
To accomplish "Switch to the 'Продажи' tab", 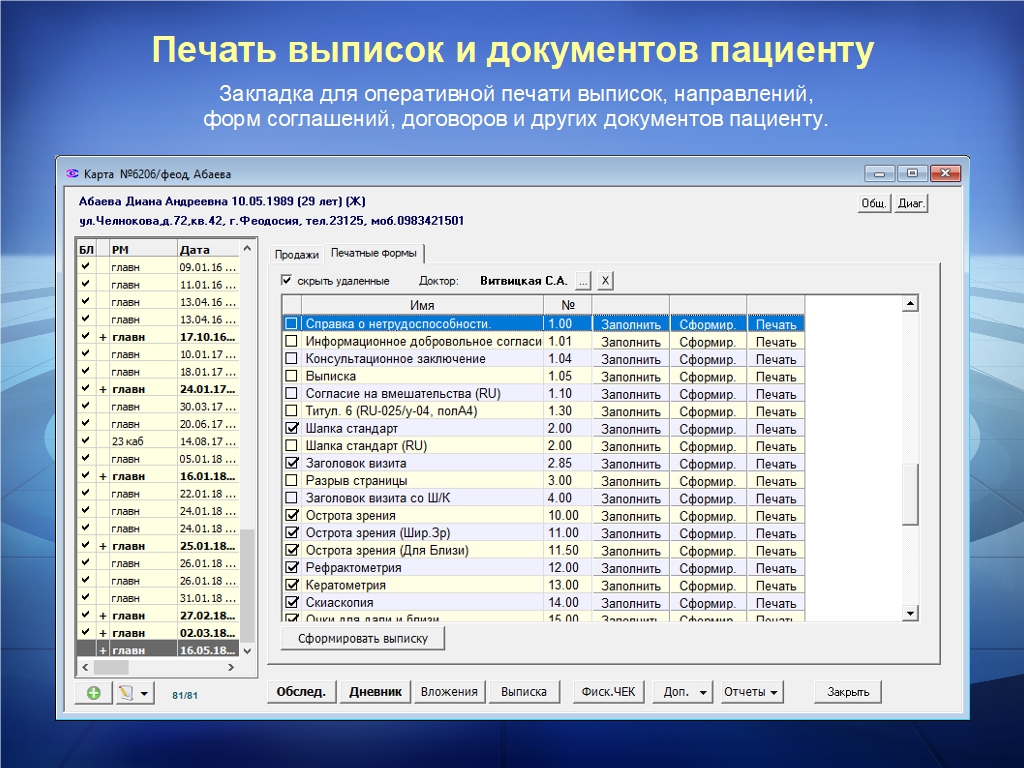I will tap(297, 254).
